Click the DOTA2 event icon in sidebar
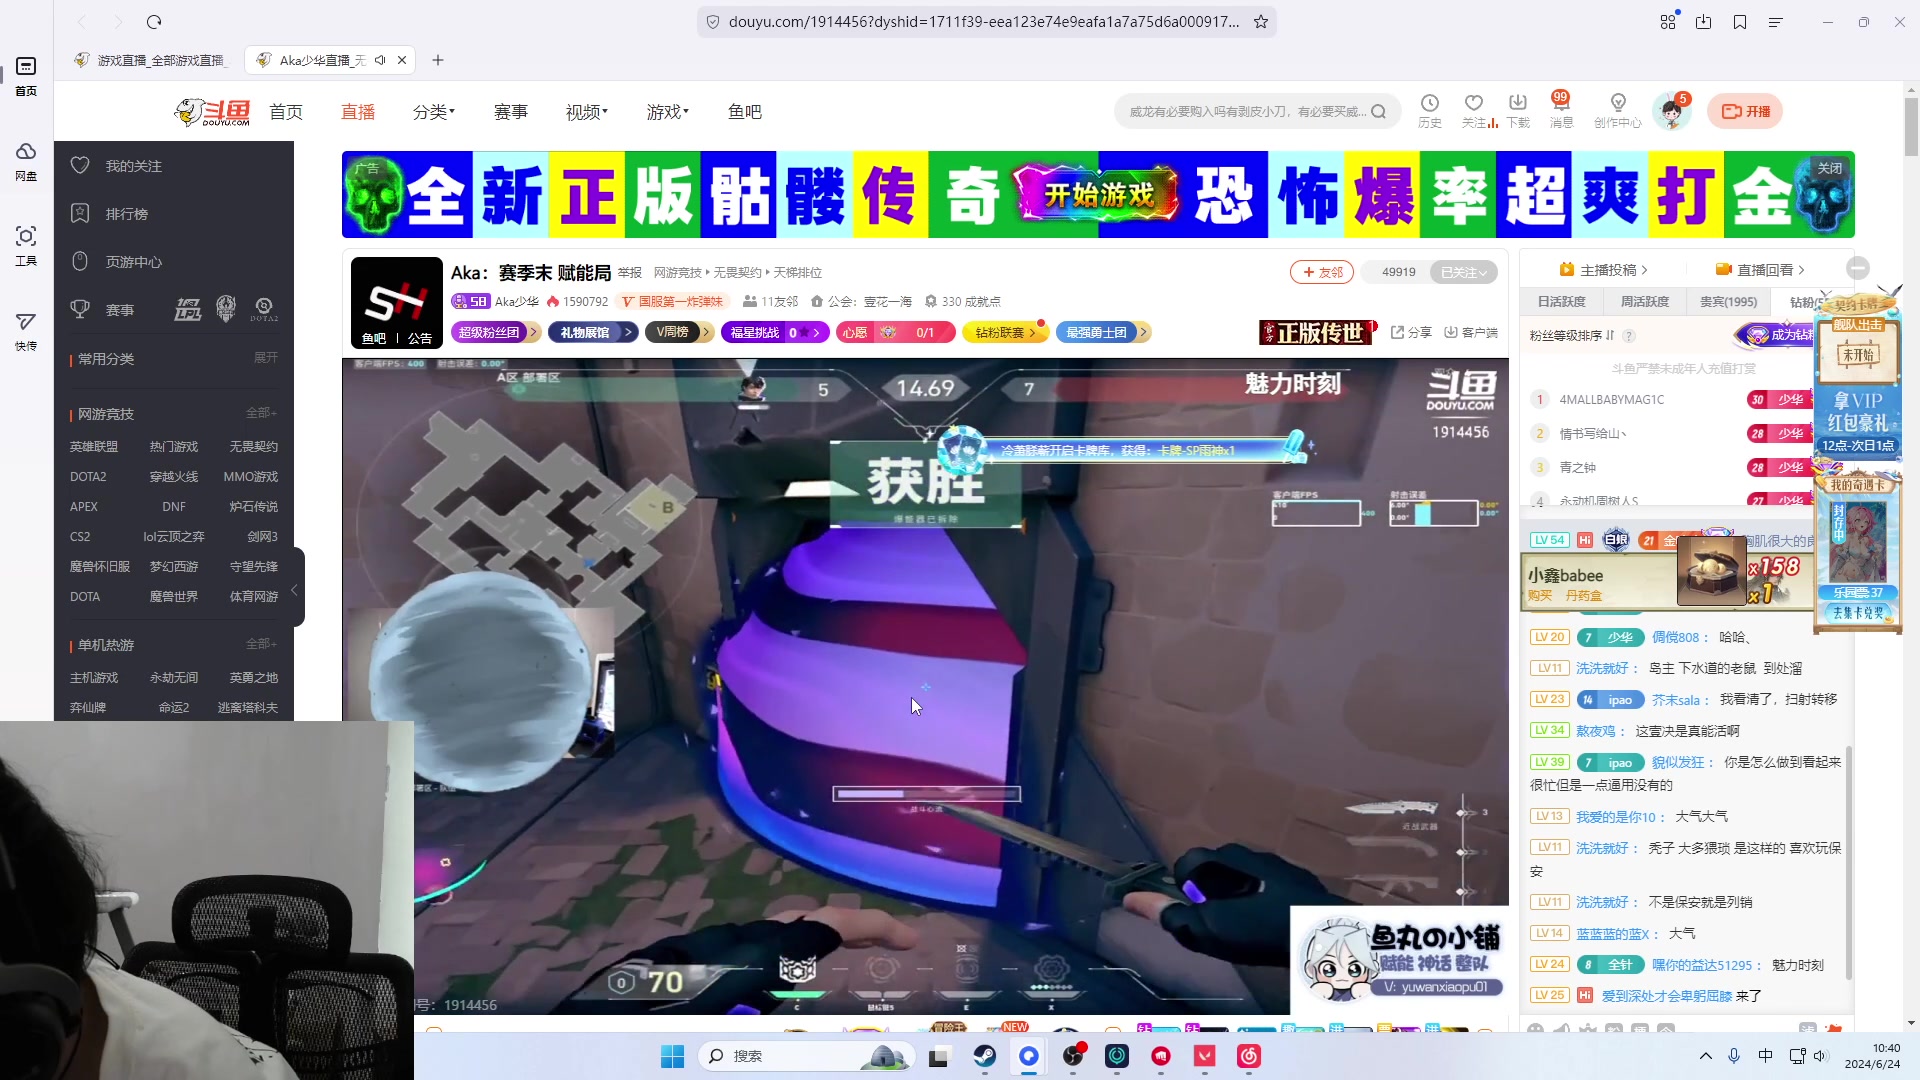Image resolution: width=1920 pixels, height=1080 pixels. pos(264,310)
